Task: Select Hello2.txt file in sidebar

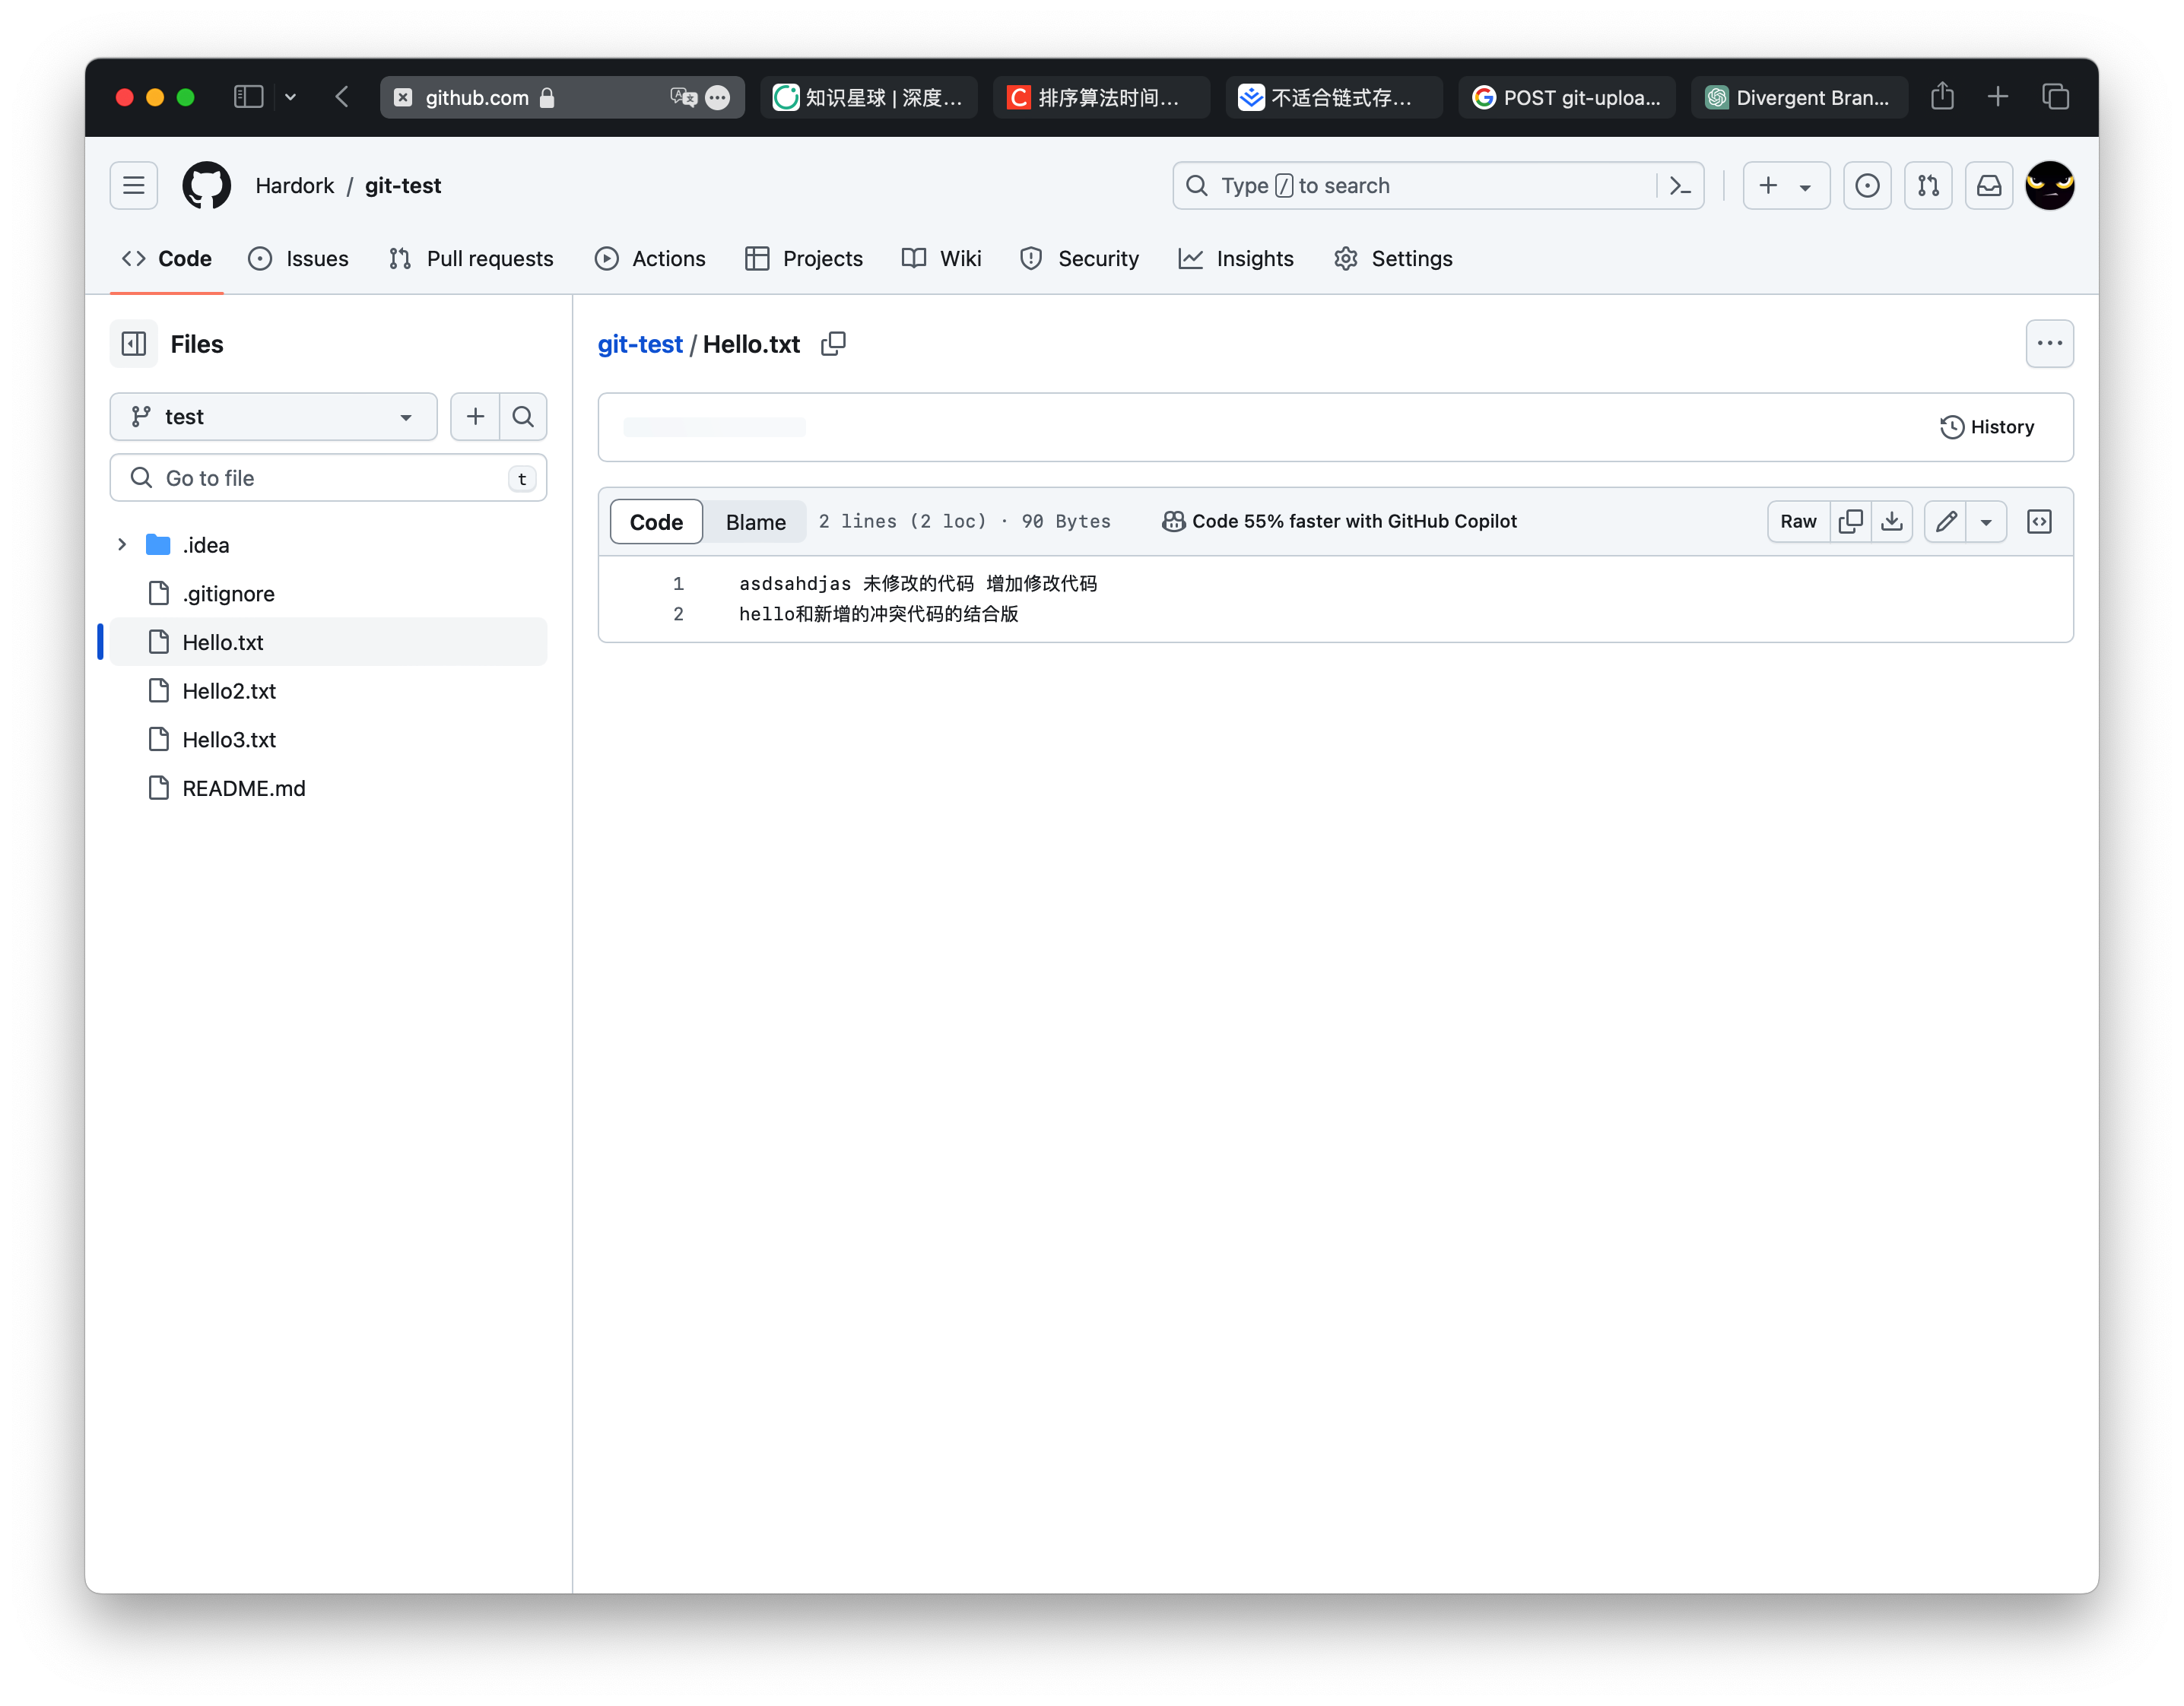Action: (x=229, y=689)
